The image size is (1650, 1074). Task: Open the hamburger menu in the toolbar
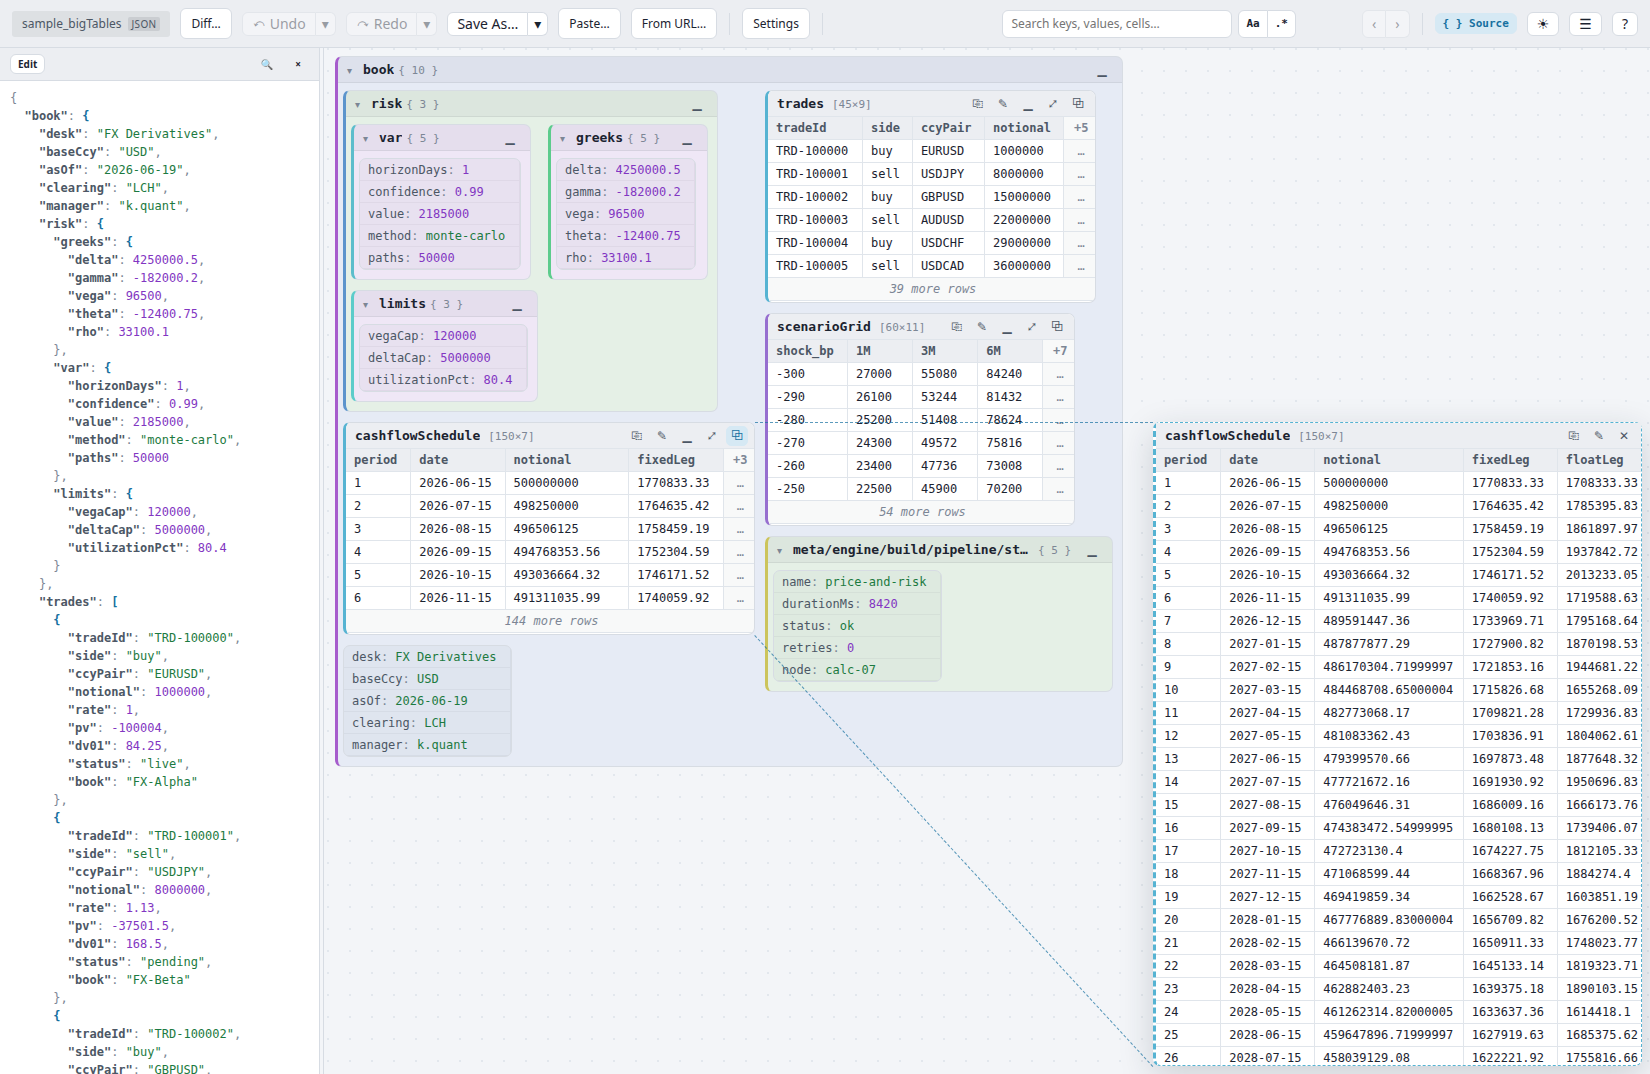[1585, 24]
